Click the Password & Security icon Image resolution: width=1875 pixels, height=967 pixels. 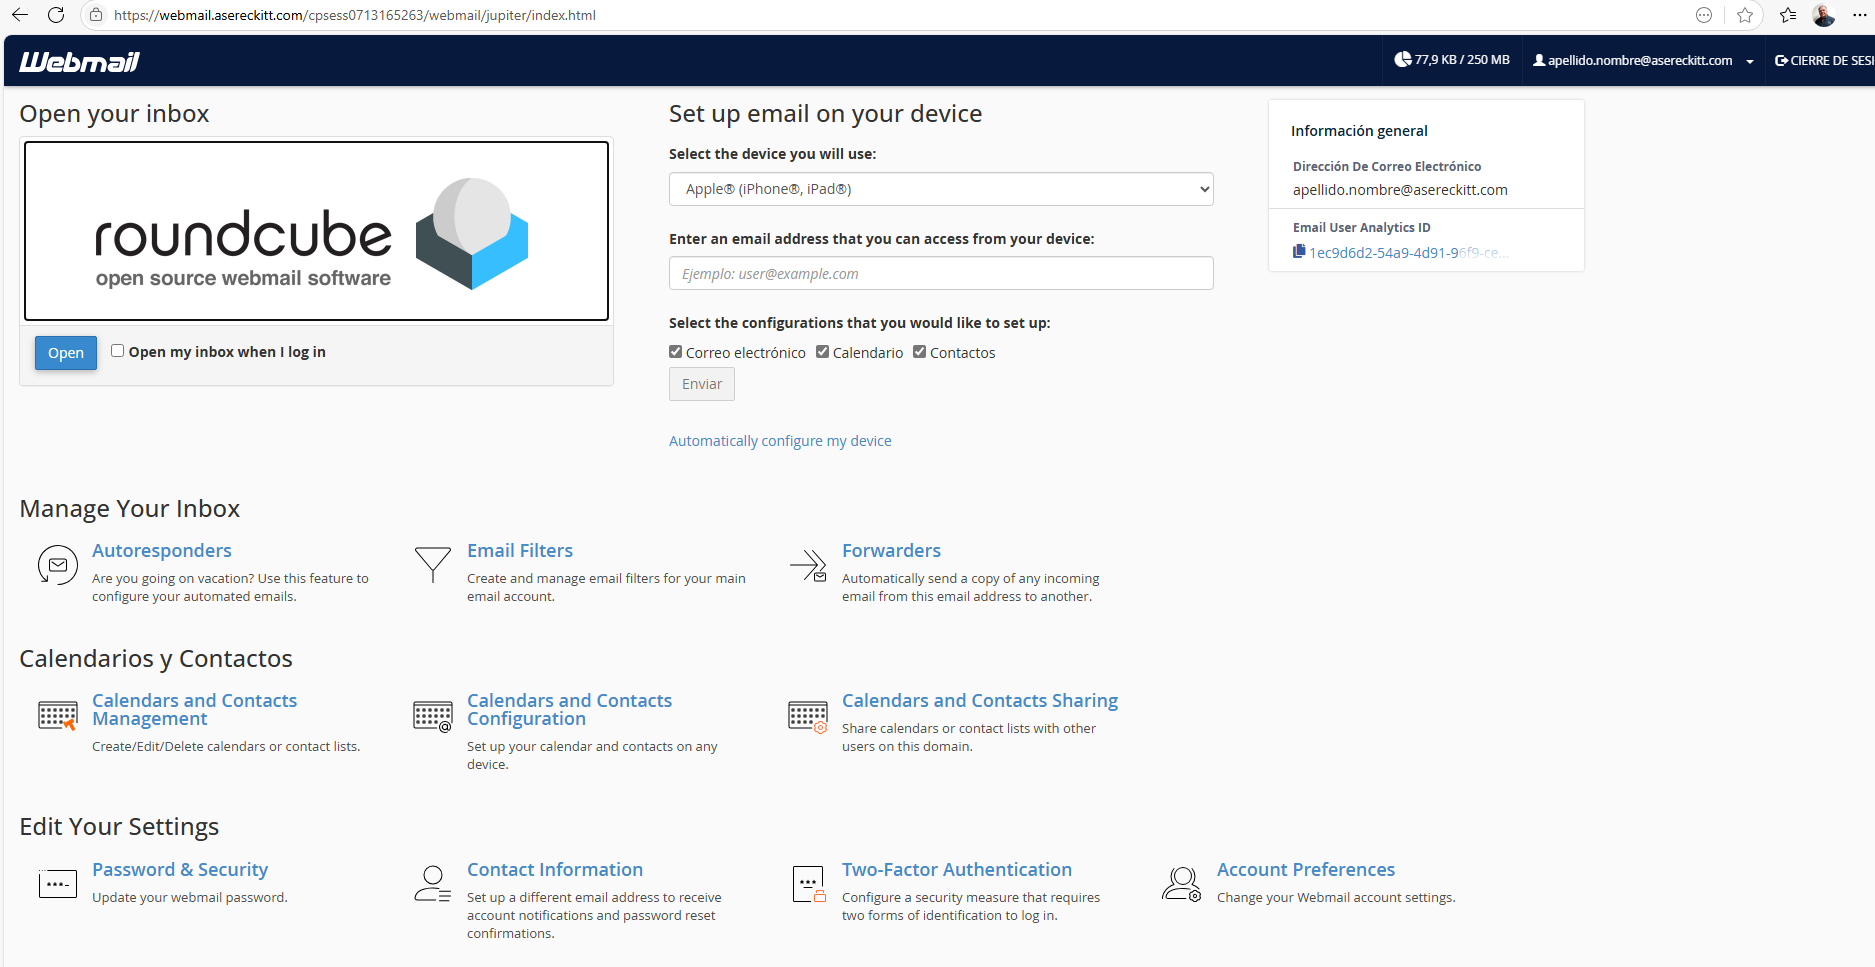[x=57, y=884]
